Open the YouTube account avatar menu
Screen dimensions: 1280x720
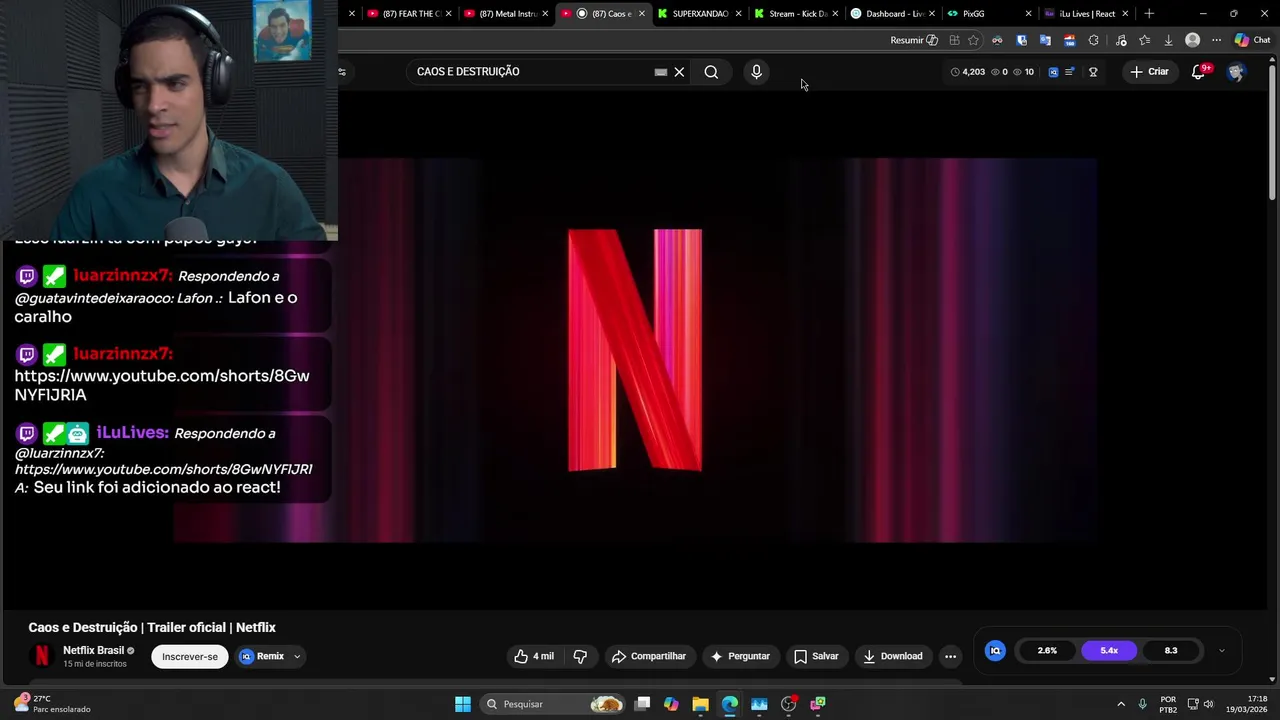pos(1236,72)
